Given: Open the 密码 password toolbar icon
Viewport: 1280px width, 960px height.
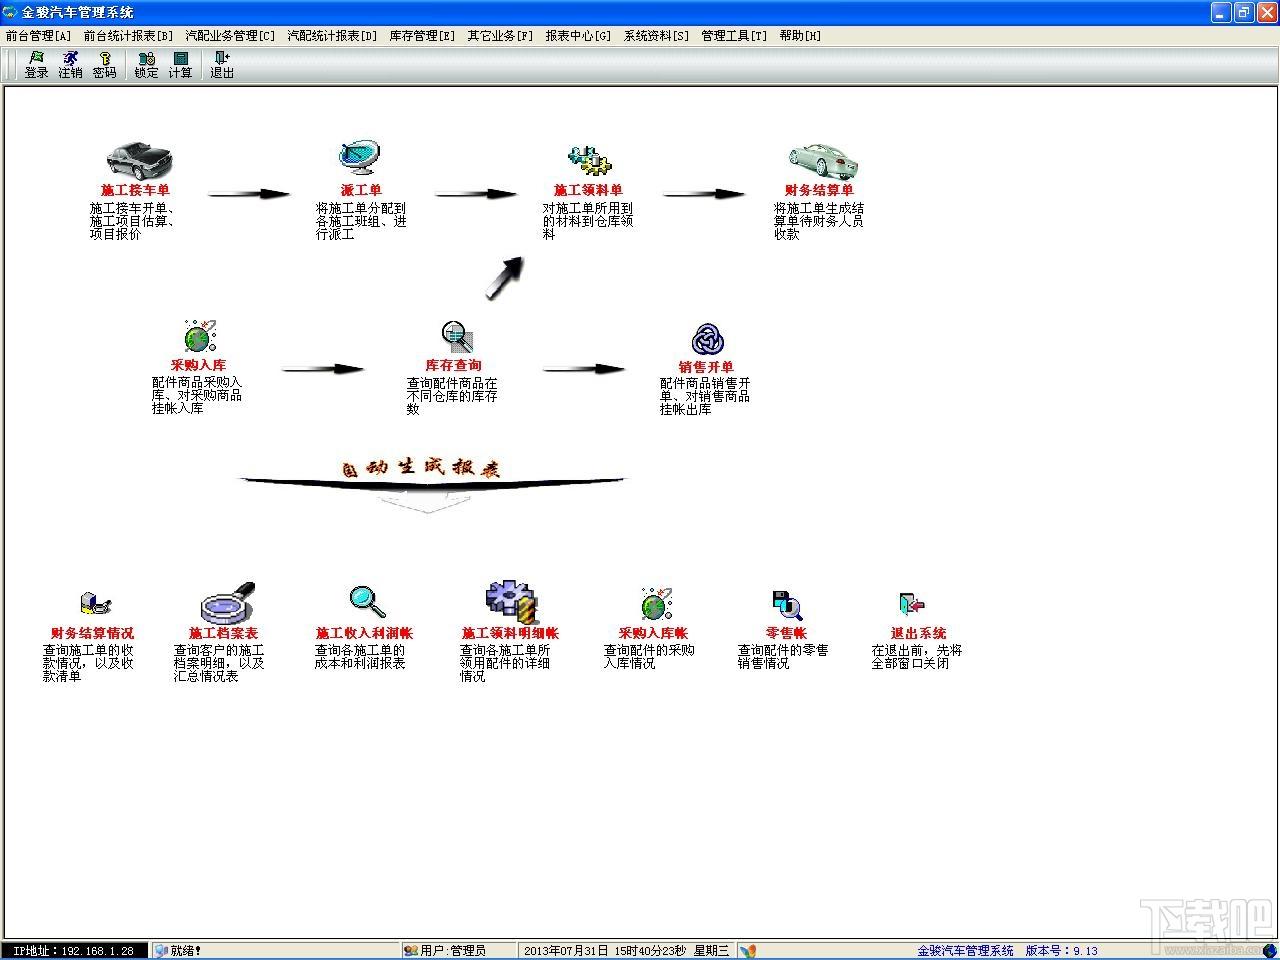Looking at the screenshot, I should coord(104,65).
